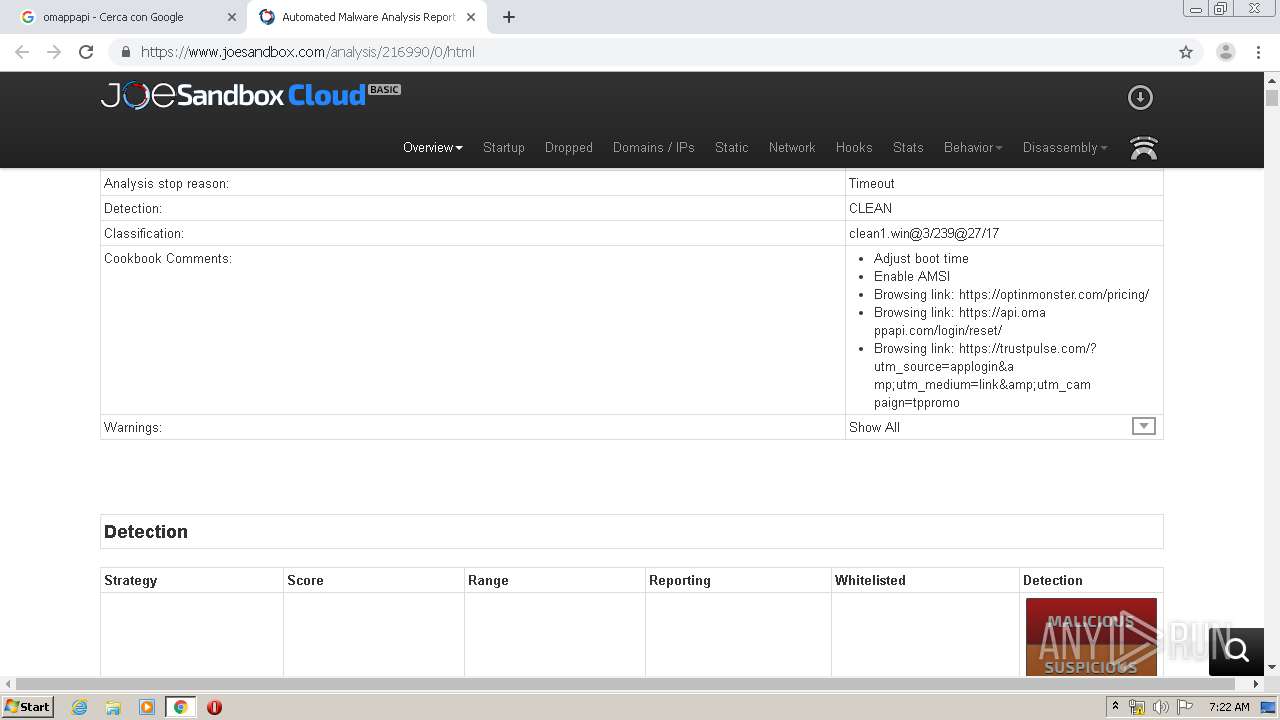The image size is (1280, 720).
Task: Open the Chrome three-dot menu
Action: (x=1258, y=52)
